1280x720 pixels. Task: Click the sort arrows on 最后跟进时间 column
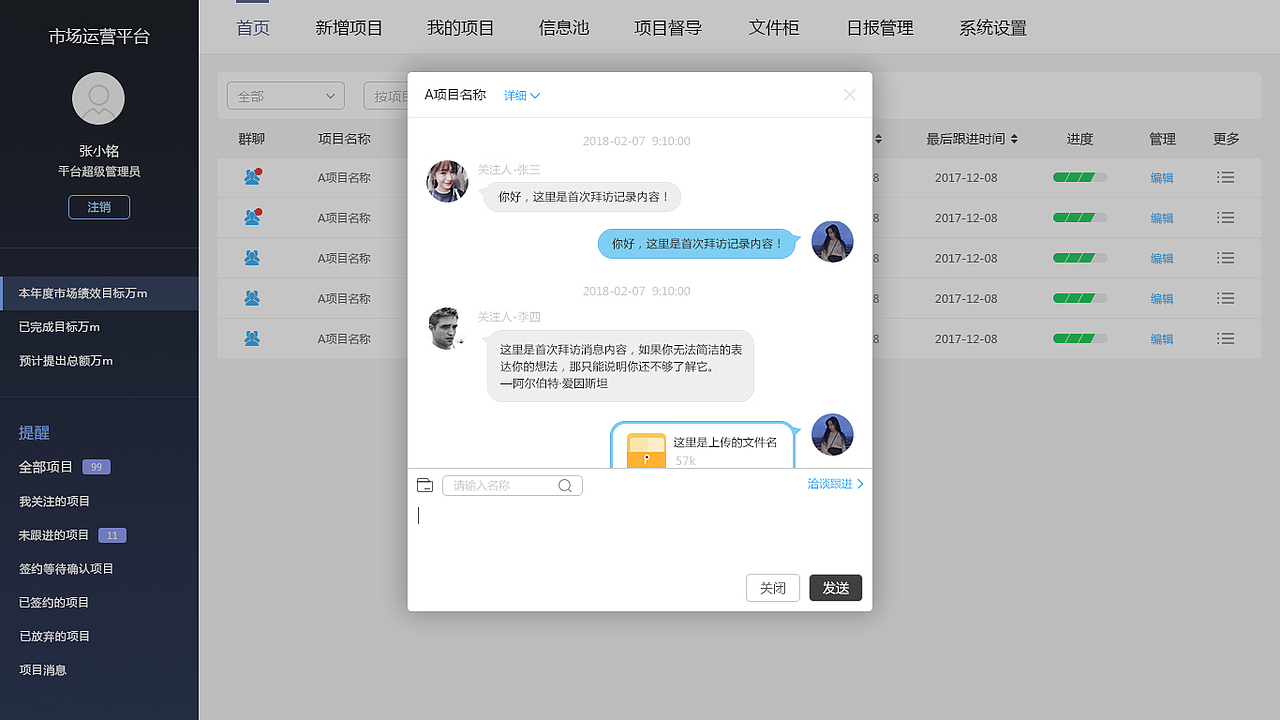1012,139
